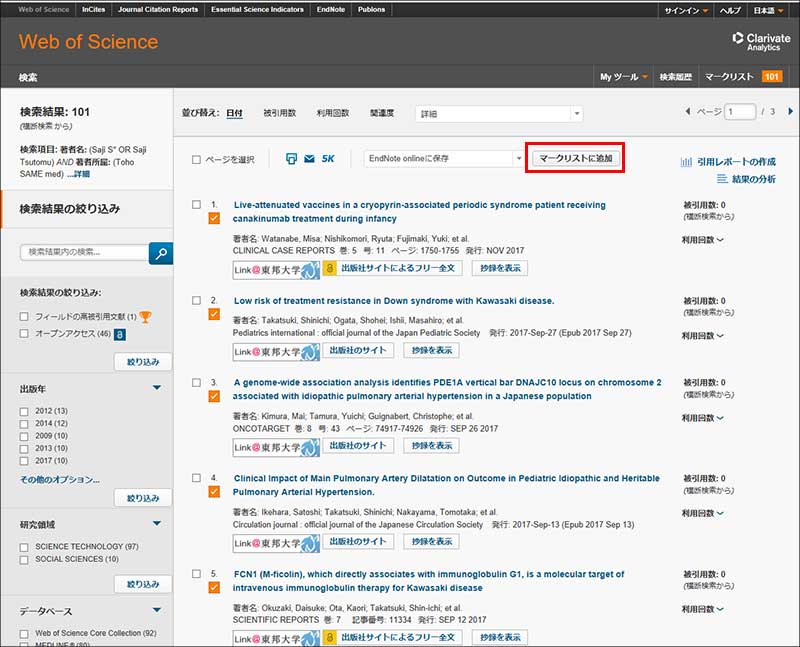Screen dimensions: 800x647
Task: Open the EndNote onlineに保存 dropdown
Action: coord(444,159)
